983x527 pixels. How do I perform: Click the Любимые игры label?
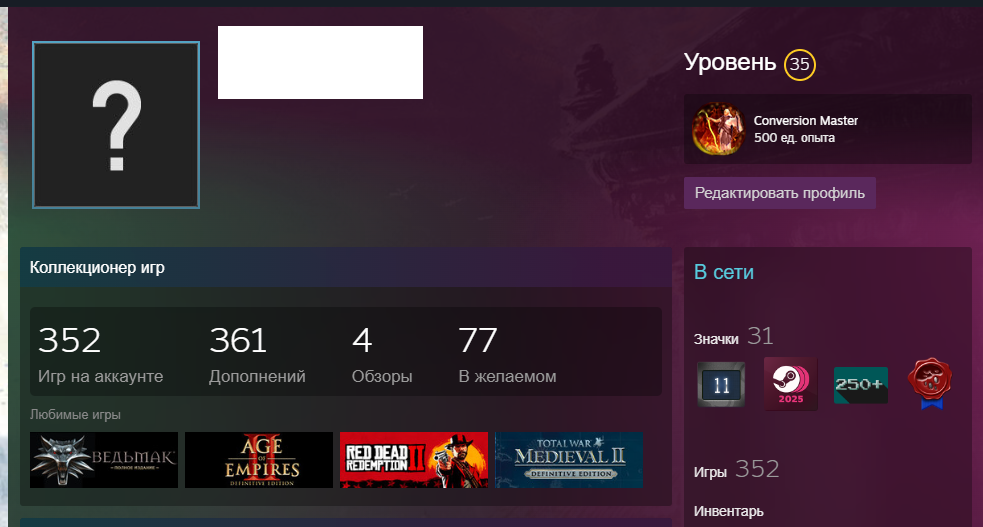pos(75,415)
